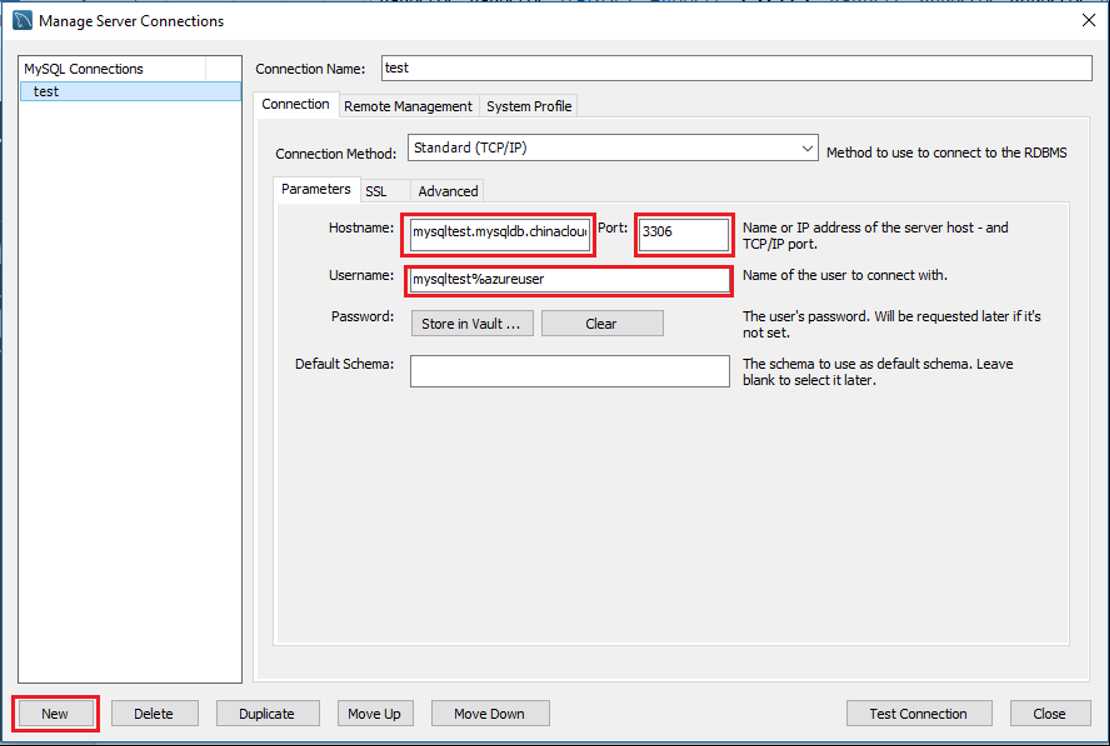Select the 'test' connection in the list
Image resolution: width=1110 pixels, height=746 pixels.
pyautogui.click(x=130, y=91)
